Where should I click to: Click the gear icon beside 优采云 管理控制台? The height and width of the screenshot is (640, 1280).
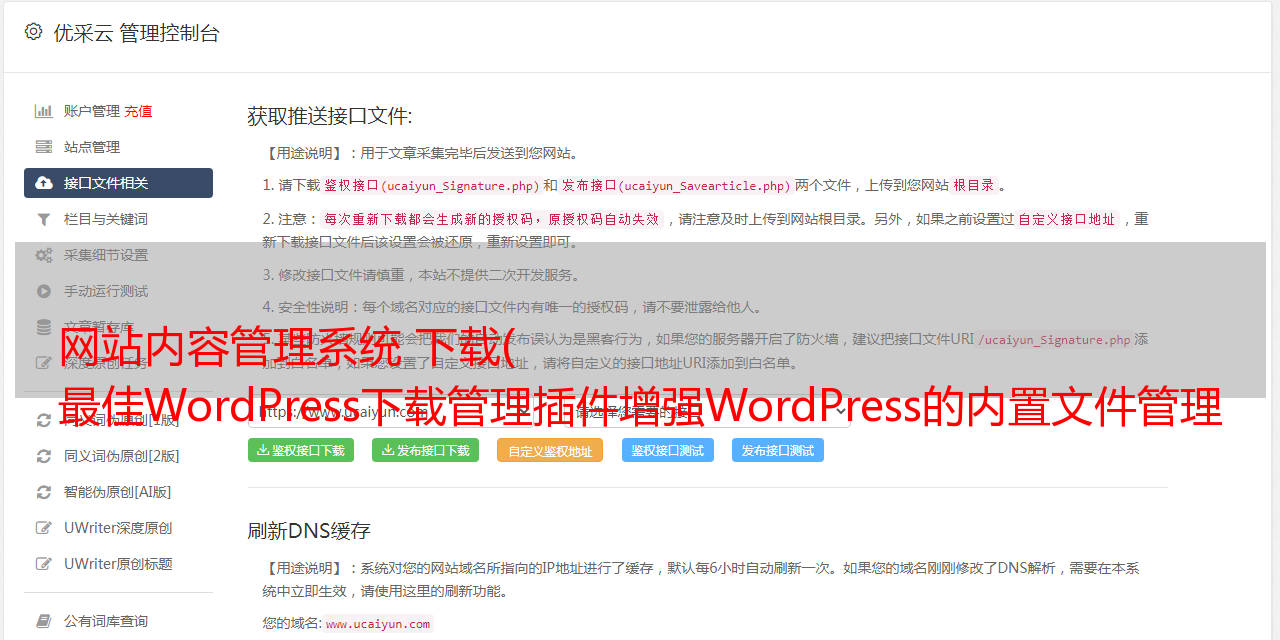tap(33, 32)
